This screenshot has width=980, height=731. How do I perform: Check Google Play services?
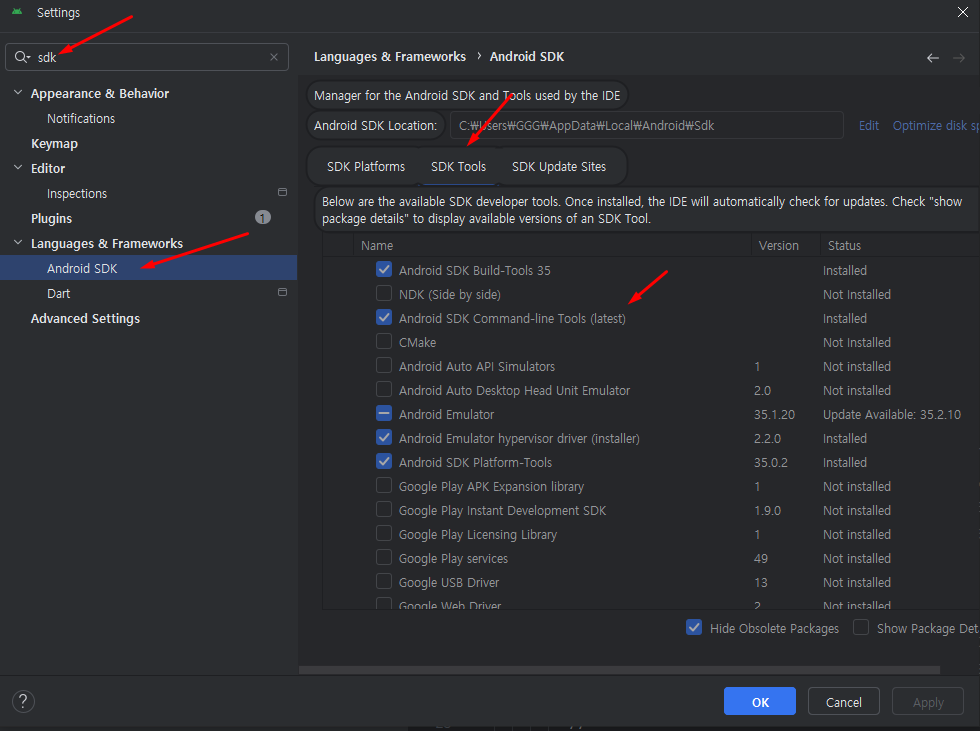pos(384,557)
